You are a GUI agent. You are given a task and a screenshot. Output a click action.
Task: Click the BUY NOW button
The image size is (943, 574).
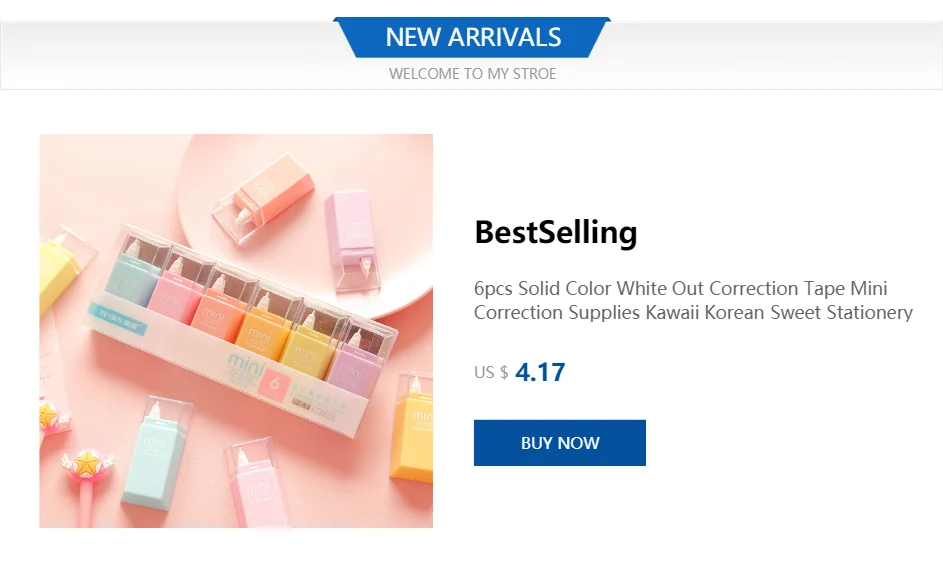[x=559, y=443]
